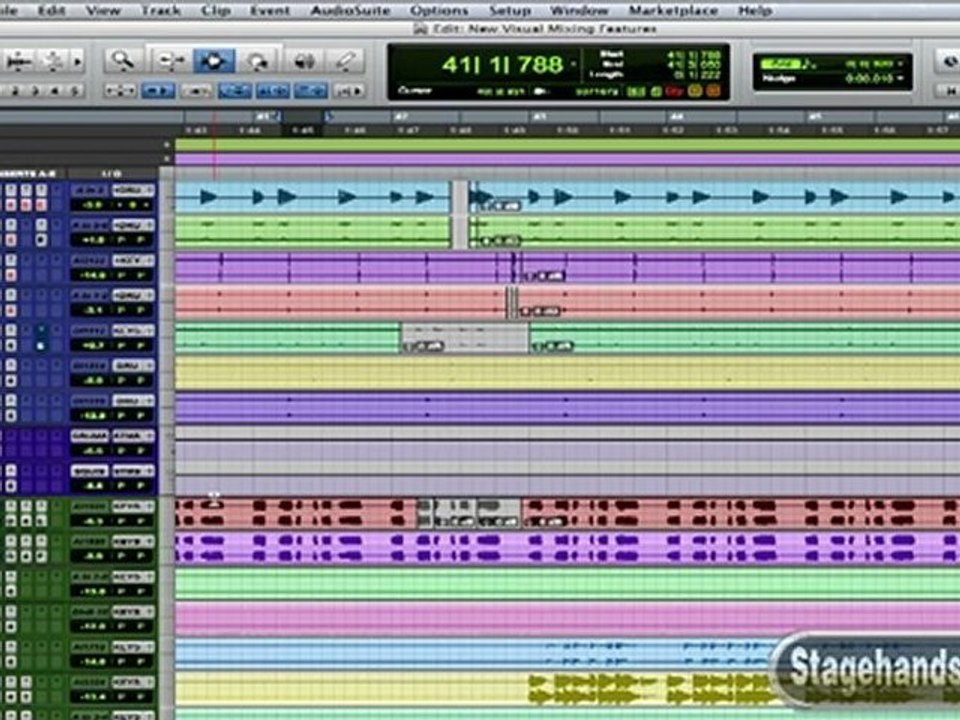
Task: Click the I/O column header
Action: (x=111, y=174)
